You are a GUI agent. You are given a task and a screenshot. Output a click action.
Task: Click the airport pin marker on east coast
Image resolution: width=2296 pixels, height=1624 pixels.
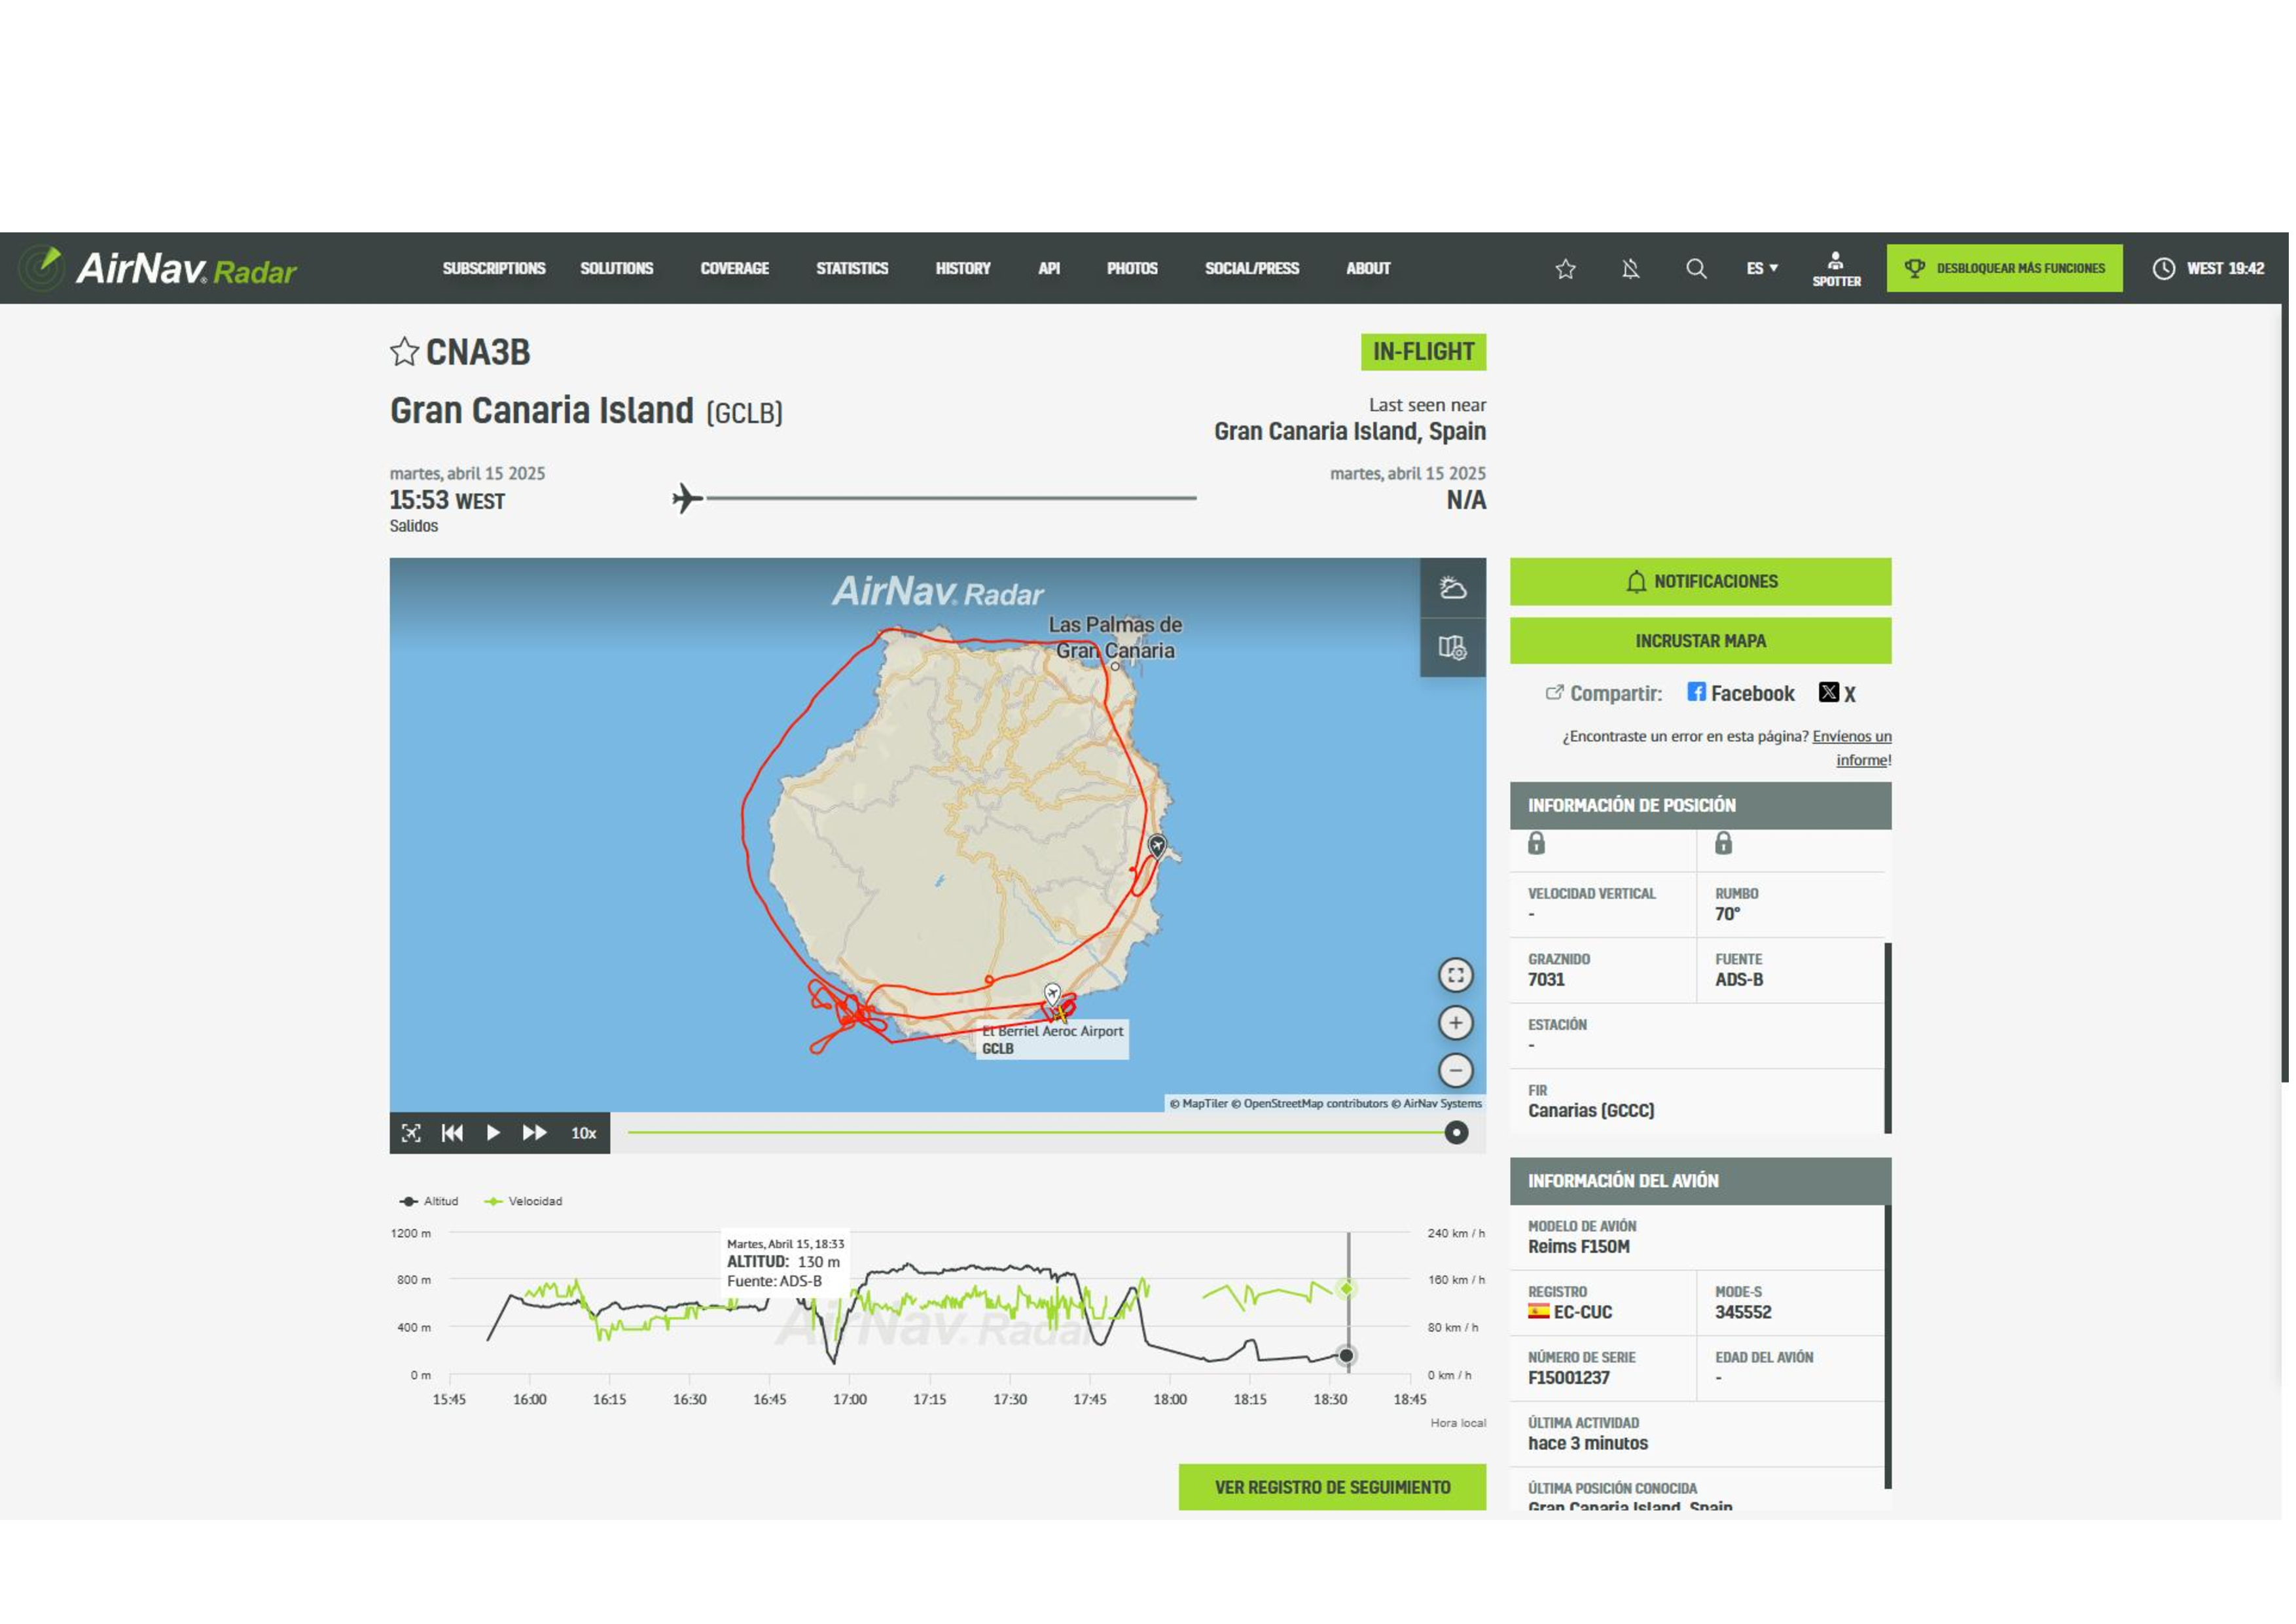tap(1158, 847)
